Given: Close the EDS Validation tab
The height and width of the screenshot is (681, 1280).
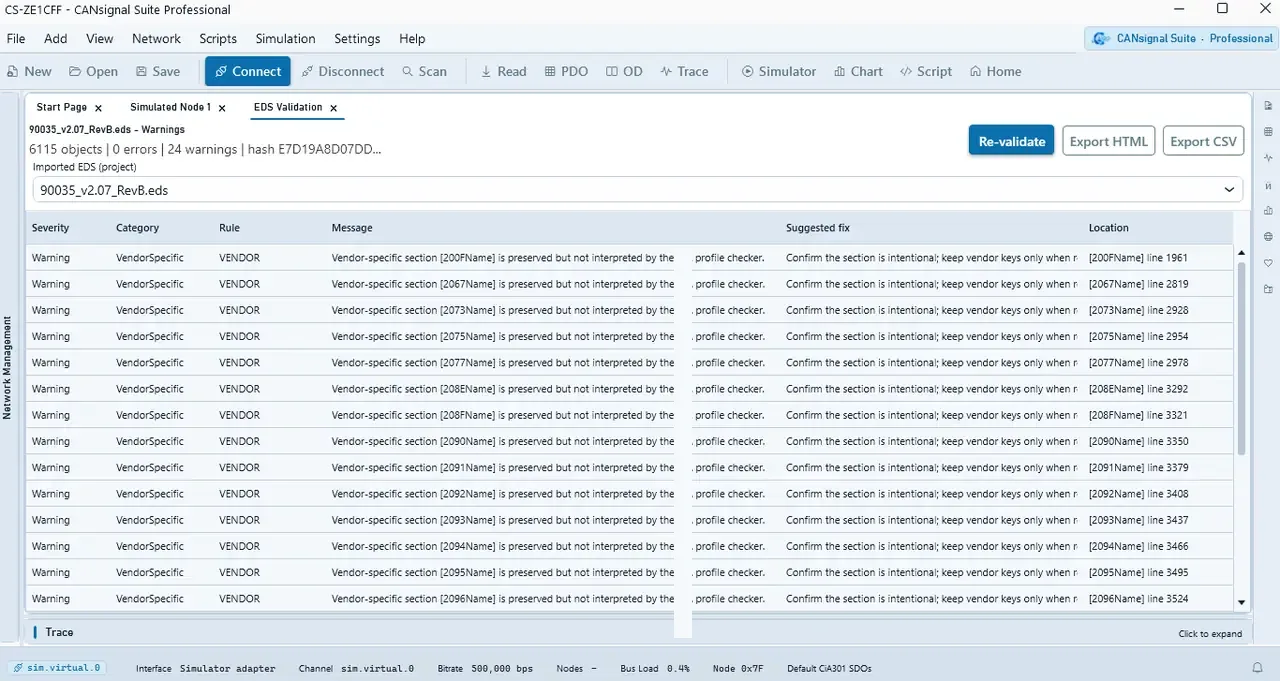Looking at the screenshot, I should (334, 108).
